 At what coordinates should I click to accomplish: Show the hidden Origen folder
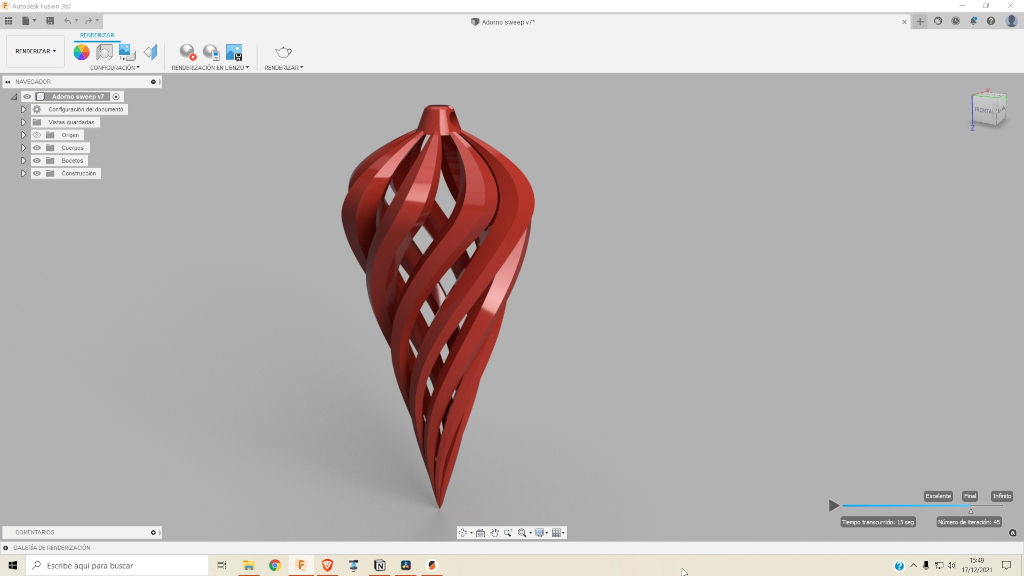click(x=37, y=135)
